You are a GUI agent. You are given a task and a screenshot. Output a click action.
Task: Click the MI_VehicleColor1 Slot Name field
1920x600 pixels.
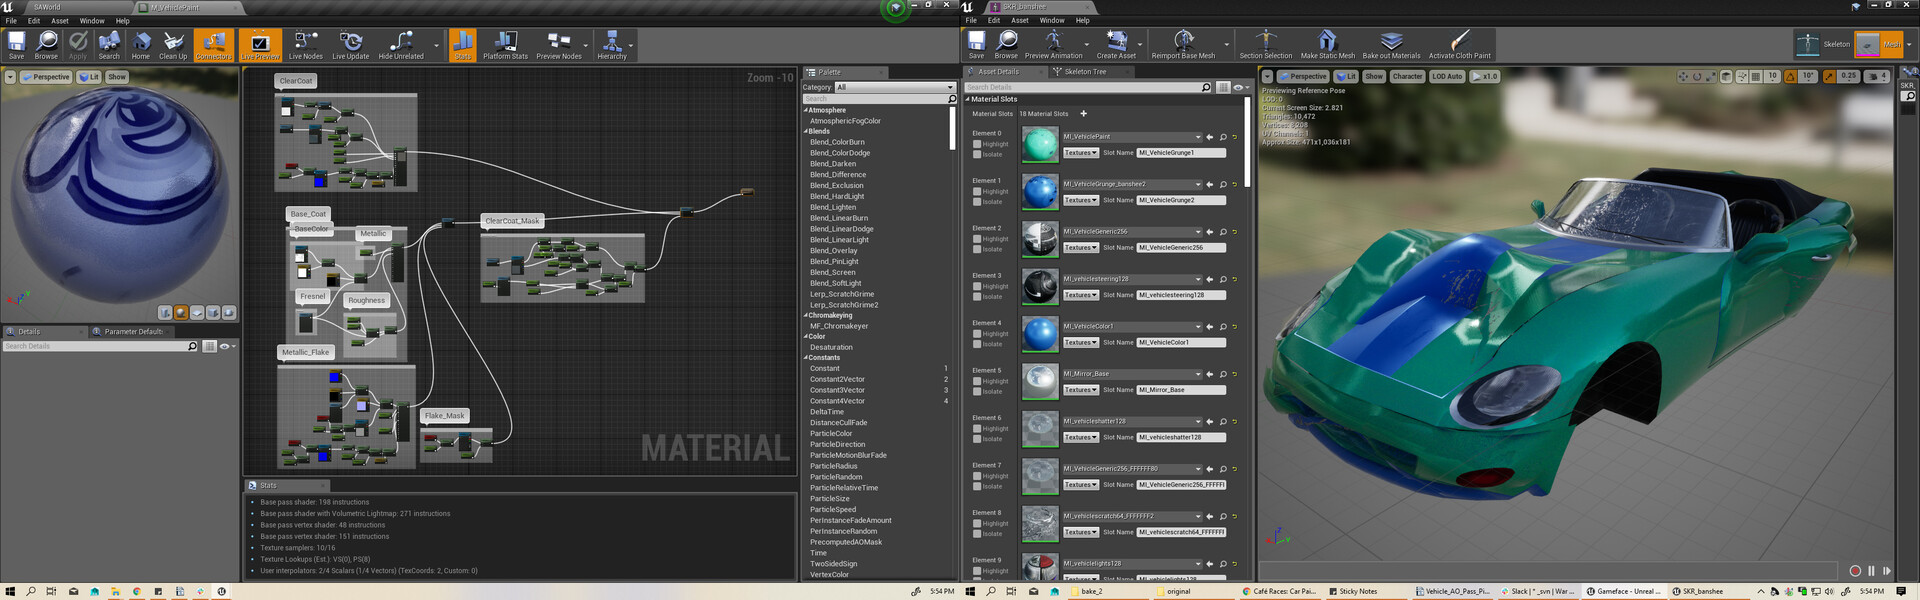pos(1181,342)
